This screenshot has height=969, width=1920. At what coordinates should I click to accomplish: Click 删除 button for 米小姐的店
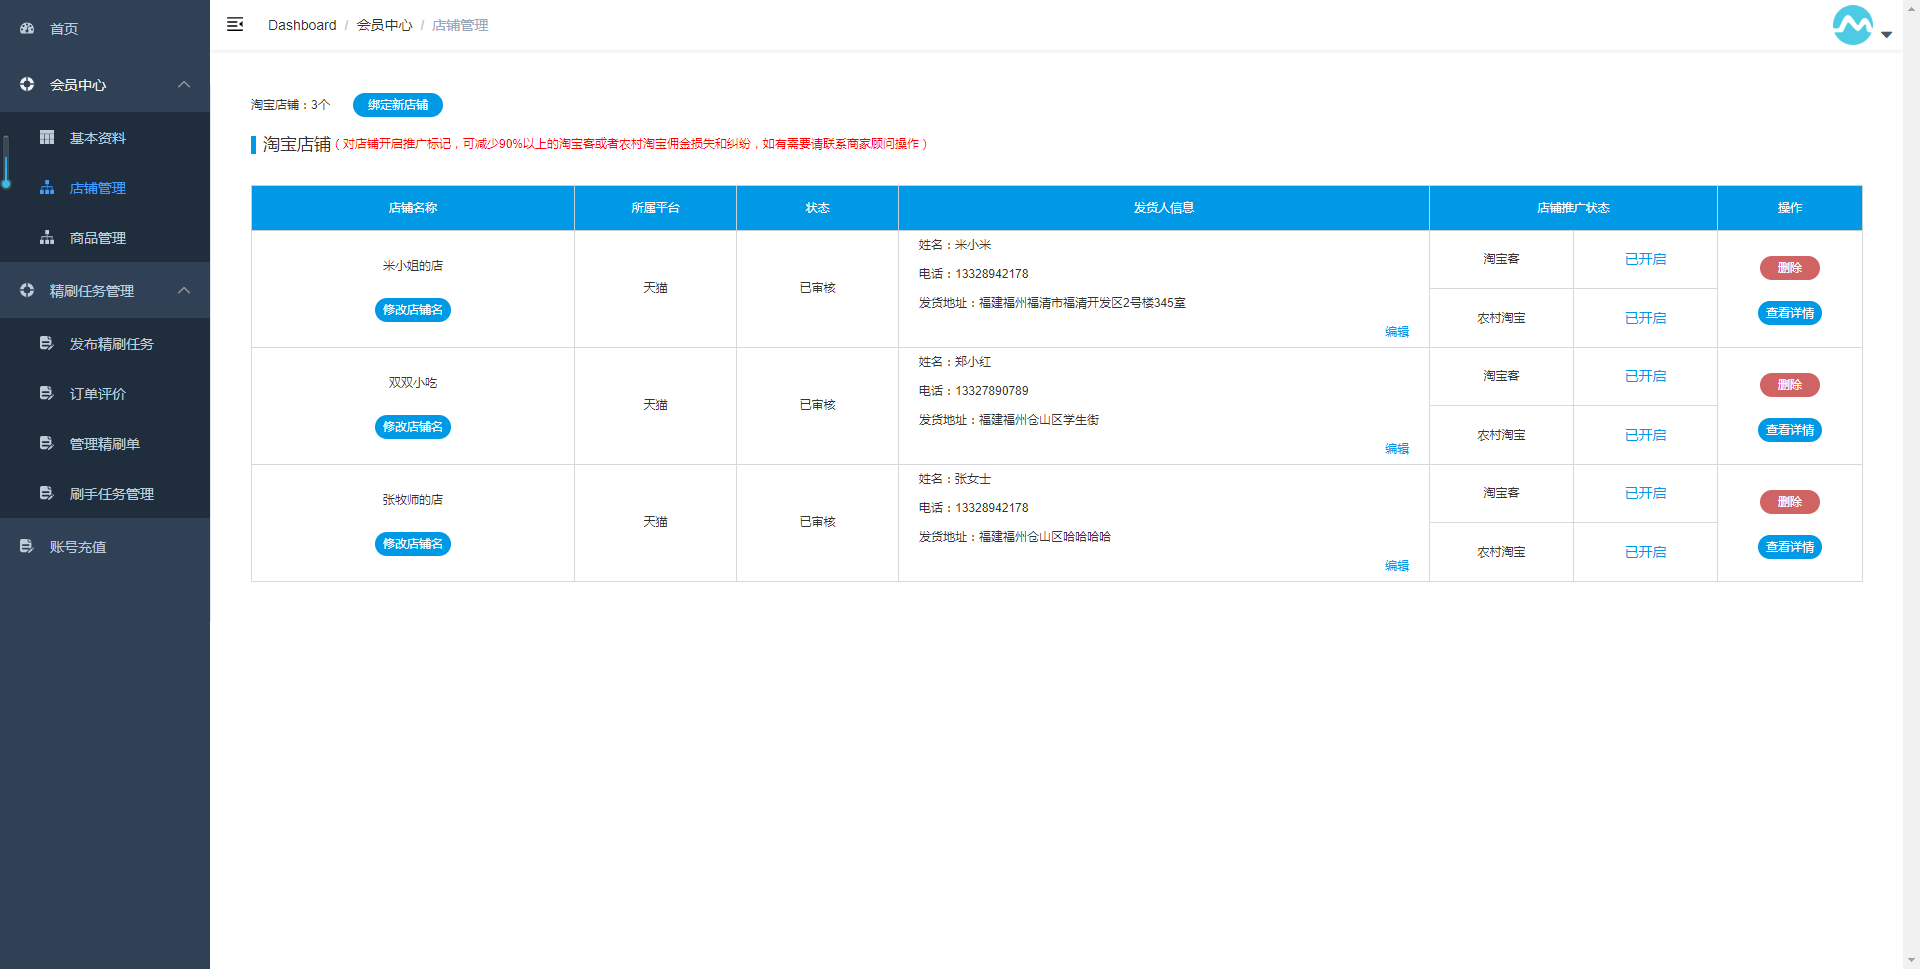(x=1789, y=268)
